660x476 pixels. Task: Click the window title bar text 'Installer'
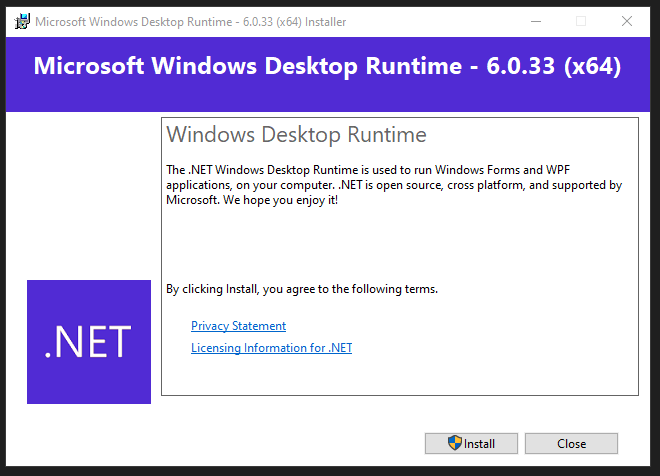click(325, 22)
